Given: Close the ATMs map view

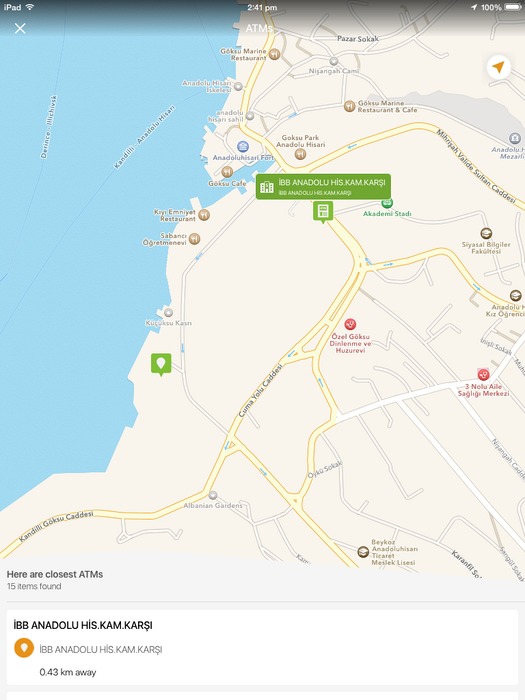Looking at the screenshot, I should coord(20,29).
